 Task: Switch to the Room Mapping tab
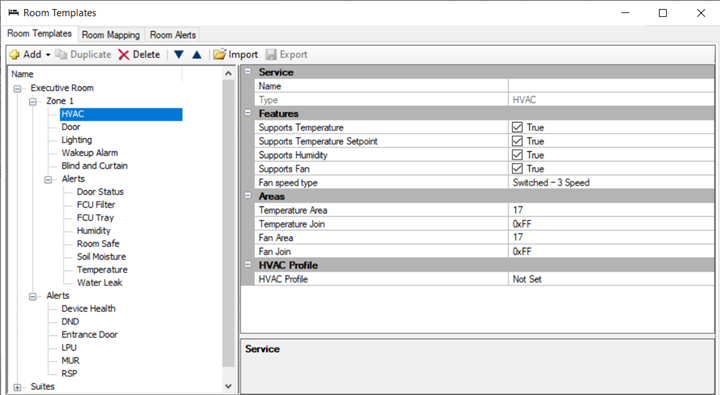pos(111,35)
